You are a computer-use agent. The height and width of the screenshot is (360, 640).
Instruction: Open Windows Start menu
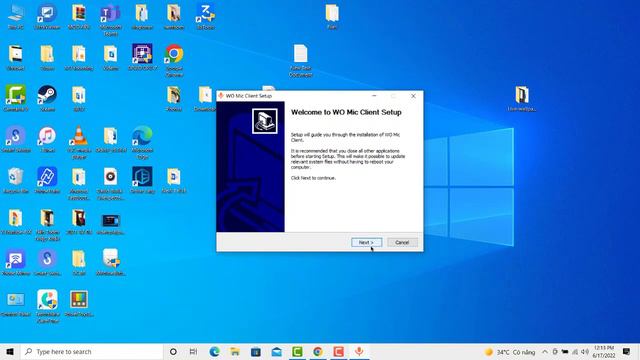[x=10, y=351]
